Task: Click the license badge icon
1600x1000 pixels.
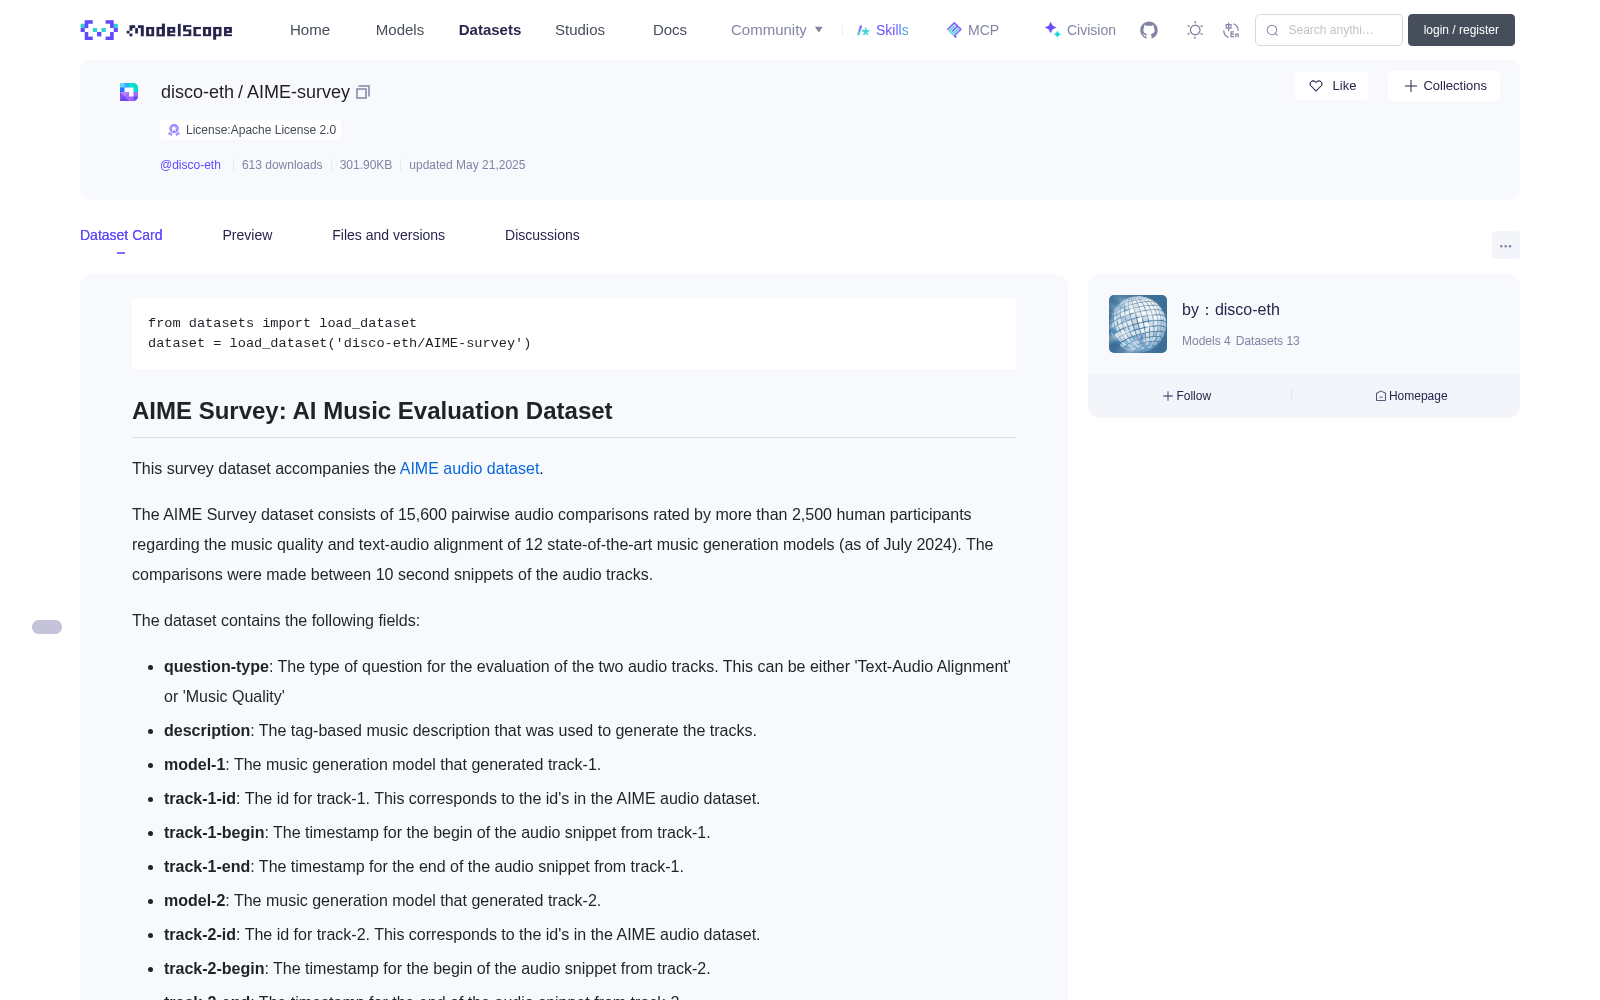Action: tap(174, 130)
